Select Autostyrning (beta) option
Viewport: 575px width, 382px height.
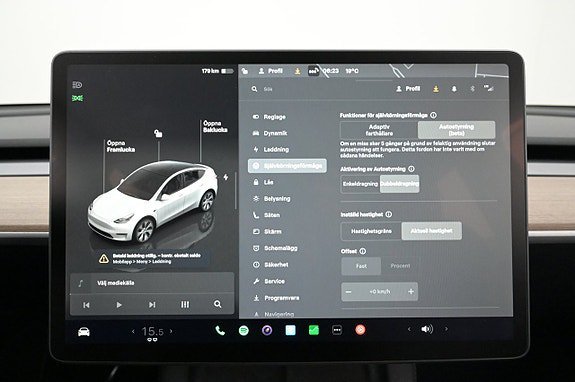(457, 130)
